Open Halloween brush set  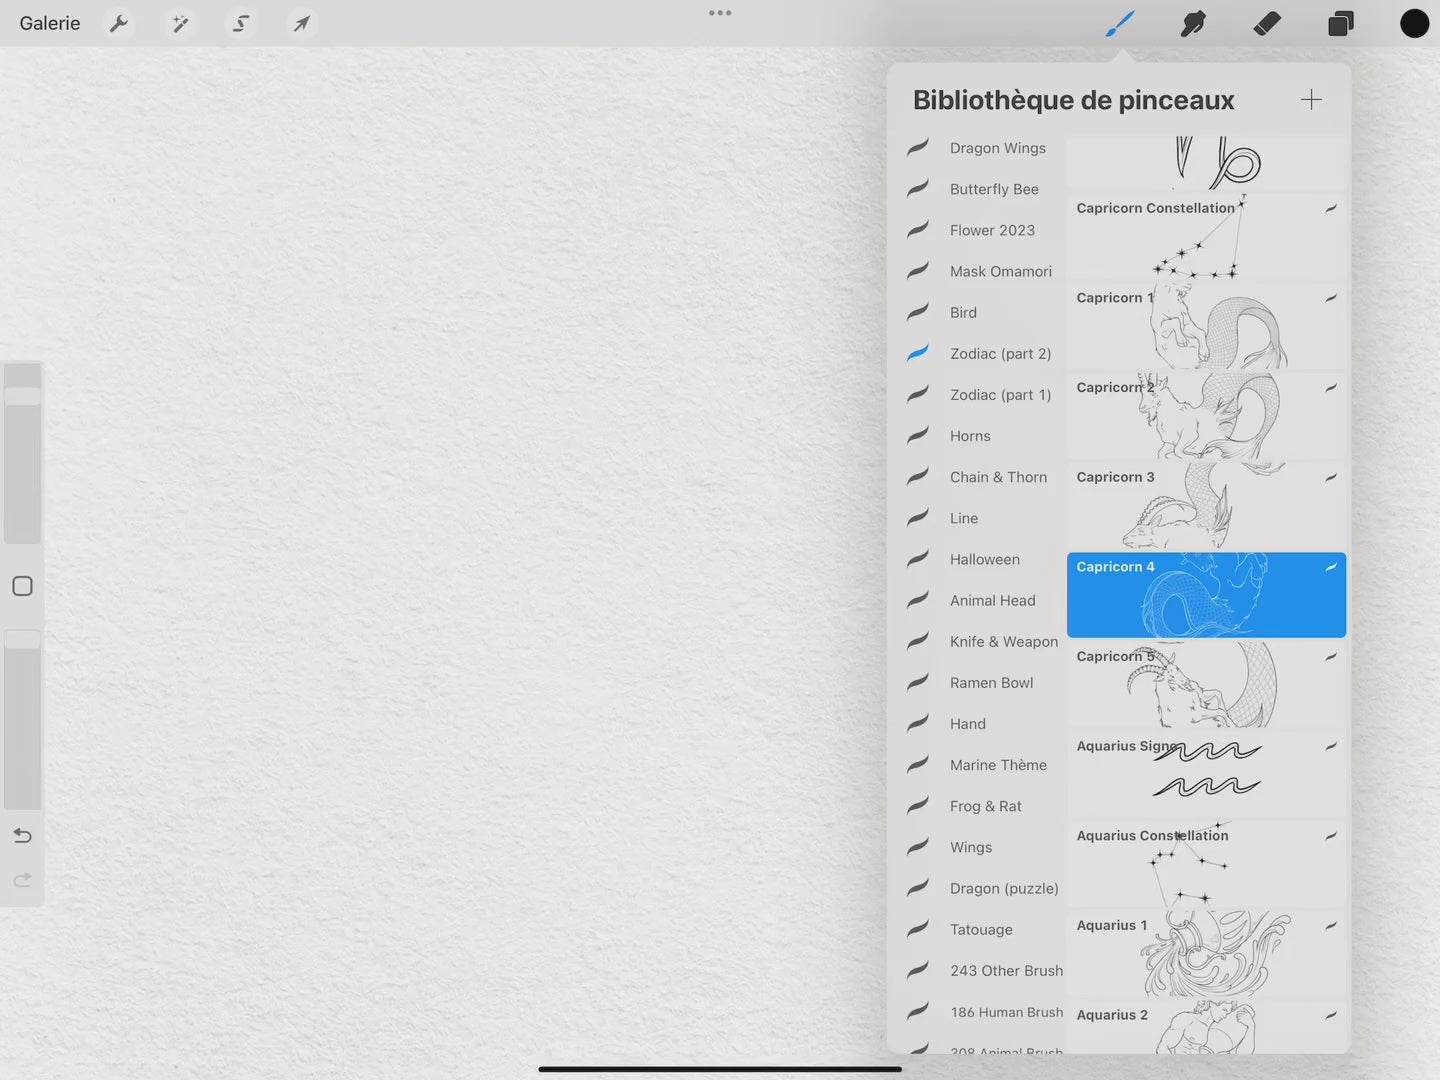[x=984, y=559]
